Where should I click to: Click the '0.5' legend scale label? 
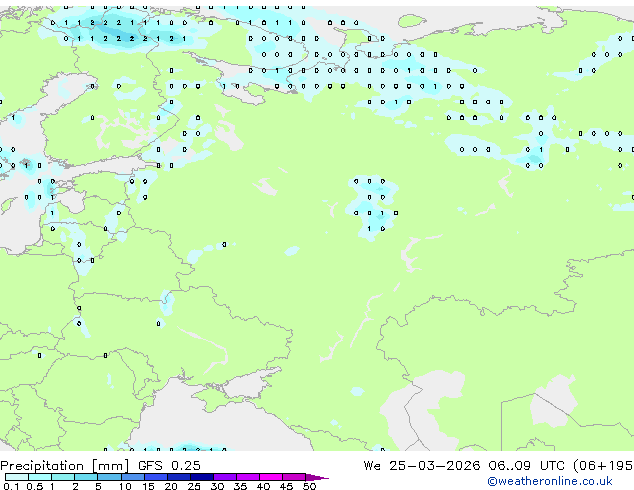[35, 486]
